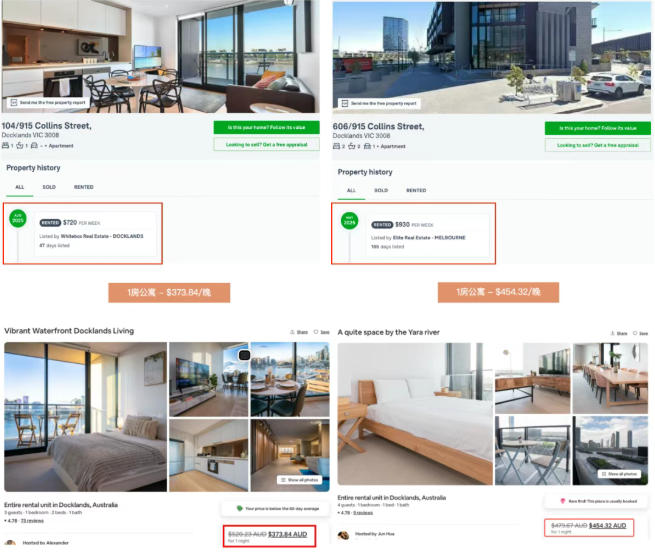Open reviews link under Vibrant Waterfront listing
The width and height of the screenshot is (655, 552).
click(32, 521)
